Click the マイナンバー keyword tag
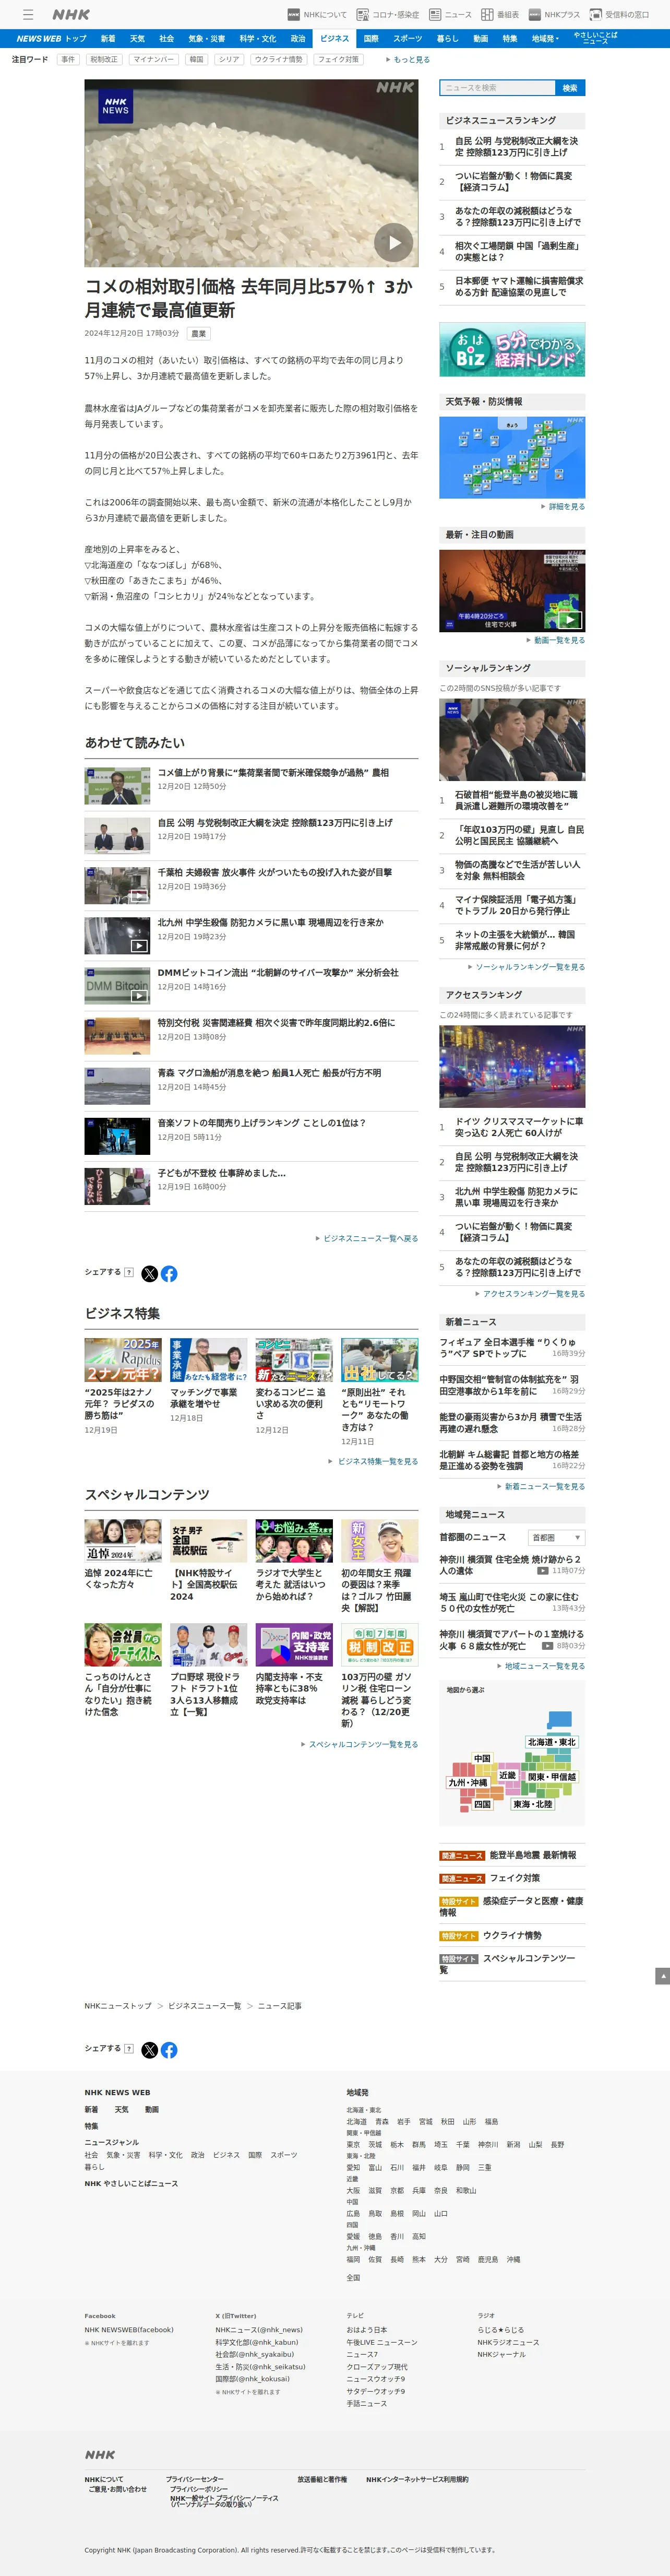 pos(153,60)
